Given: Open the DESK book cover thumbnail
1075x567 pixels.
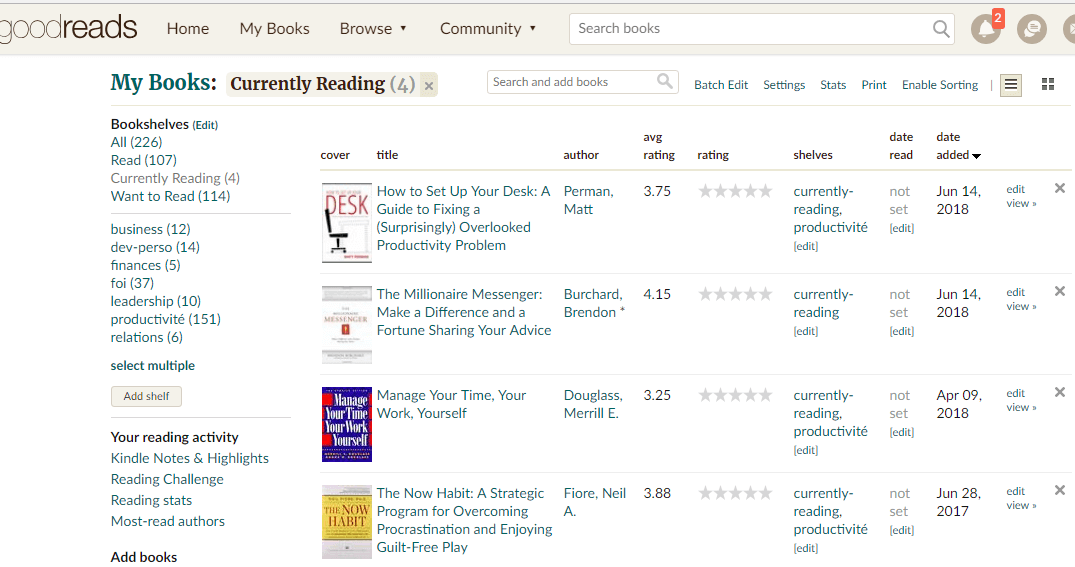Looking at the screenshot, I should click(347, 223).
